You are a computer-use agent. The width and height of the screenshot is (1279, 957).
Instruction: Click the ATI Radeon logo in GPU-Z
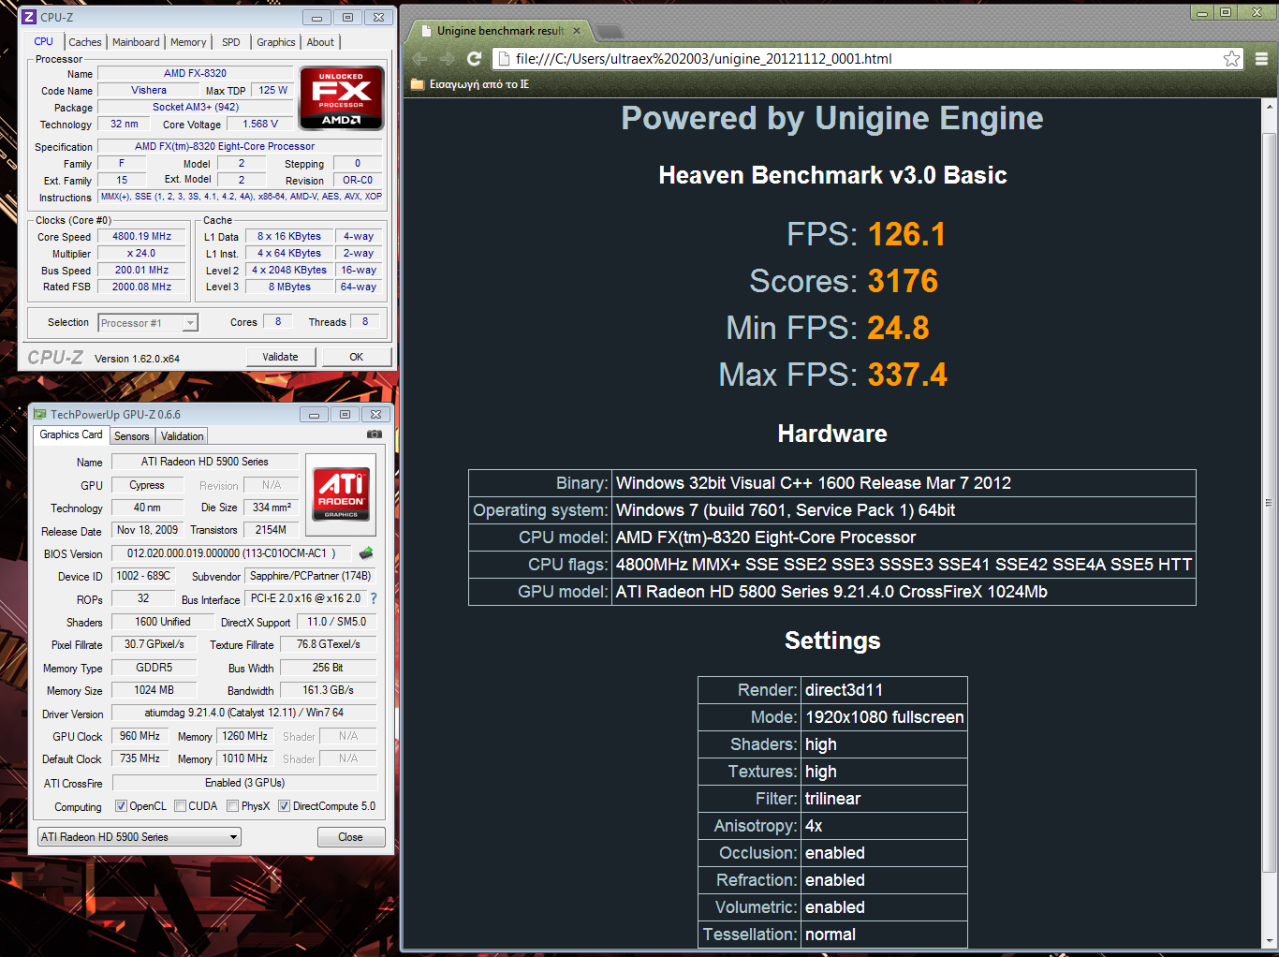(x=341, y=494)
